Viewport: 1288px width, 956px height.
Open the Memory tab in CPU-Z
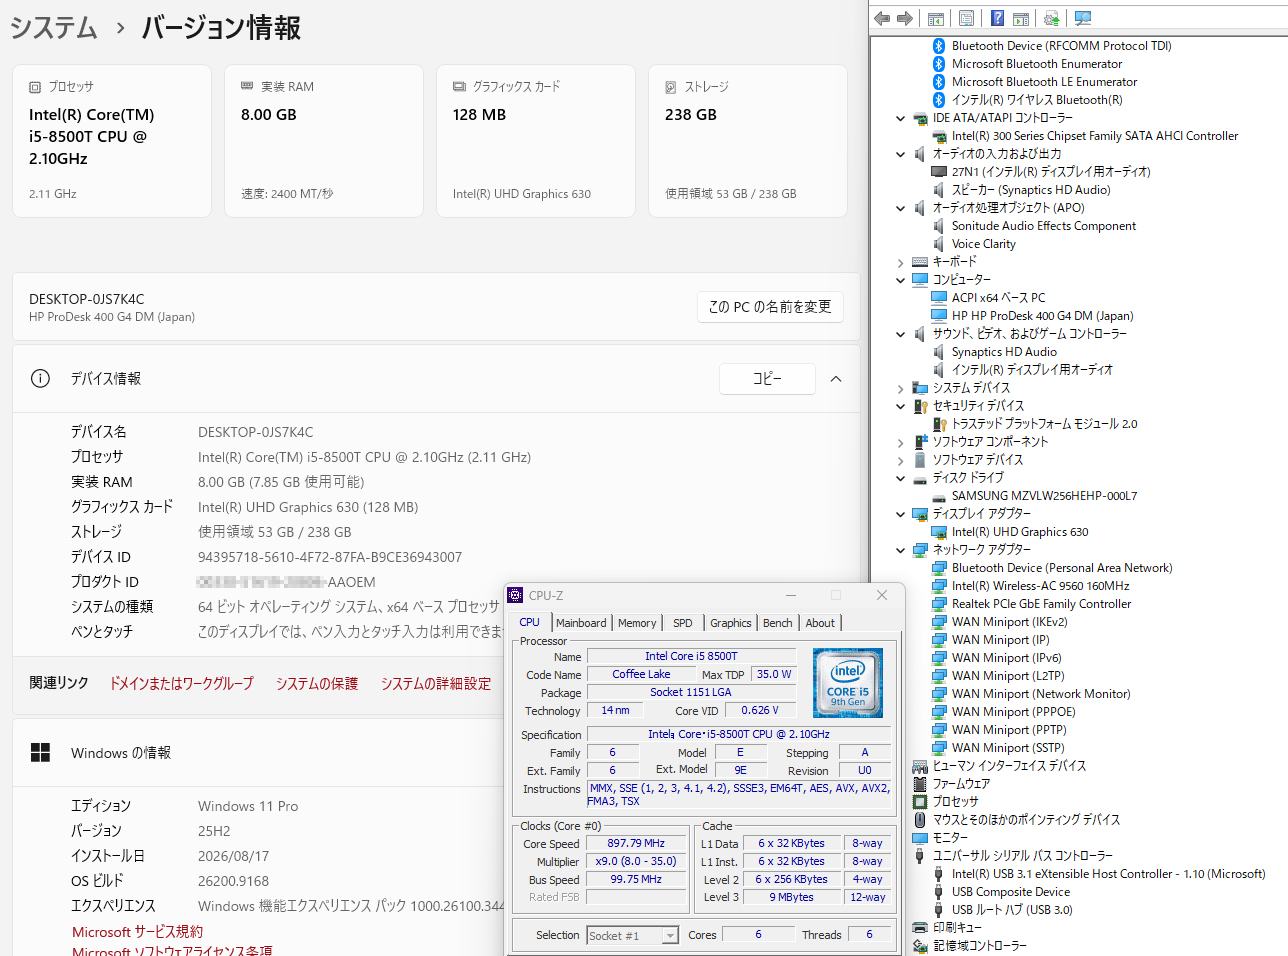(637, 623)
